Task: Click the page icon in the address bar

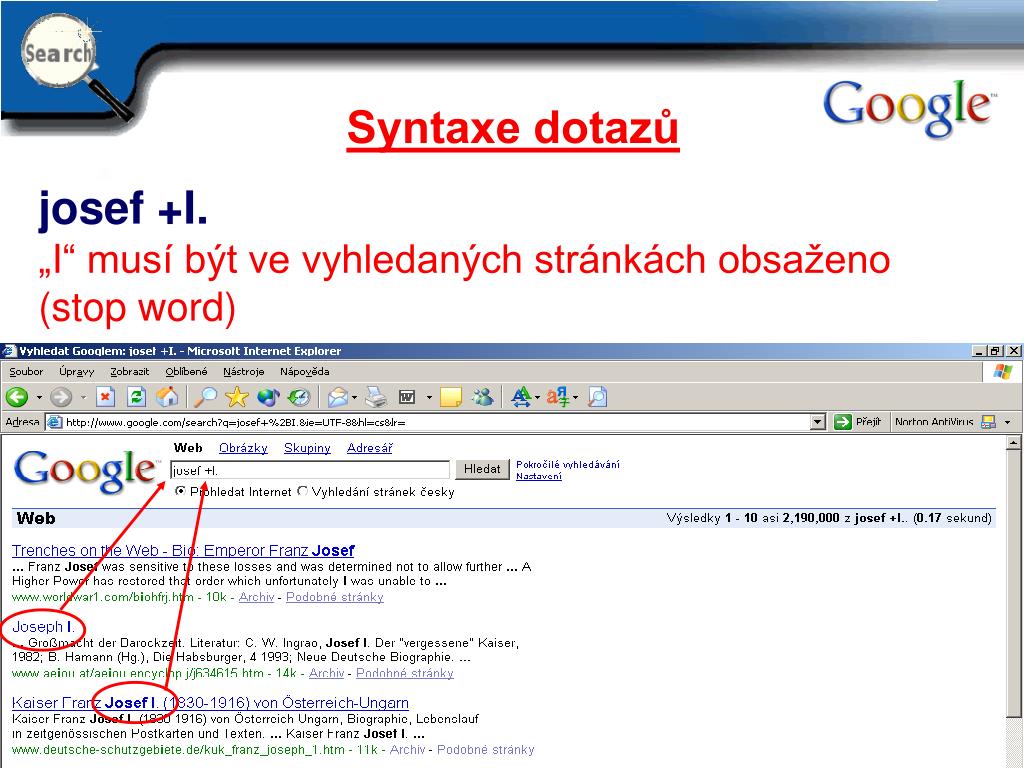Action: tap(55, 422)
